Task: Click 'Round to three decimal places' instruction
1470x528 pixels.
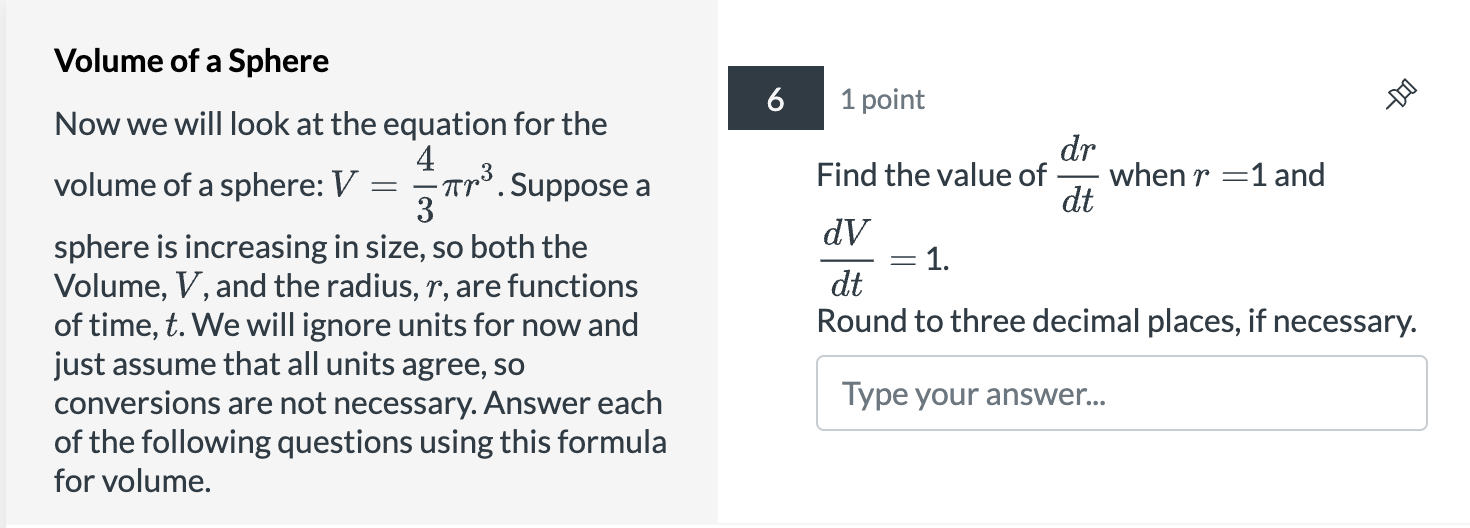Action: click(1116, 321)
